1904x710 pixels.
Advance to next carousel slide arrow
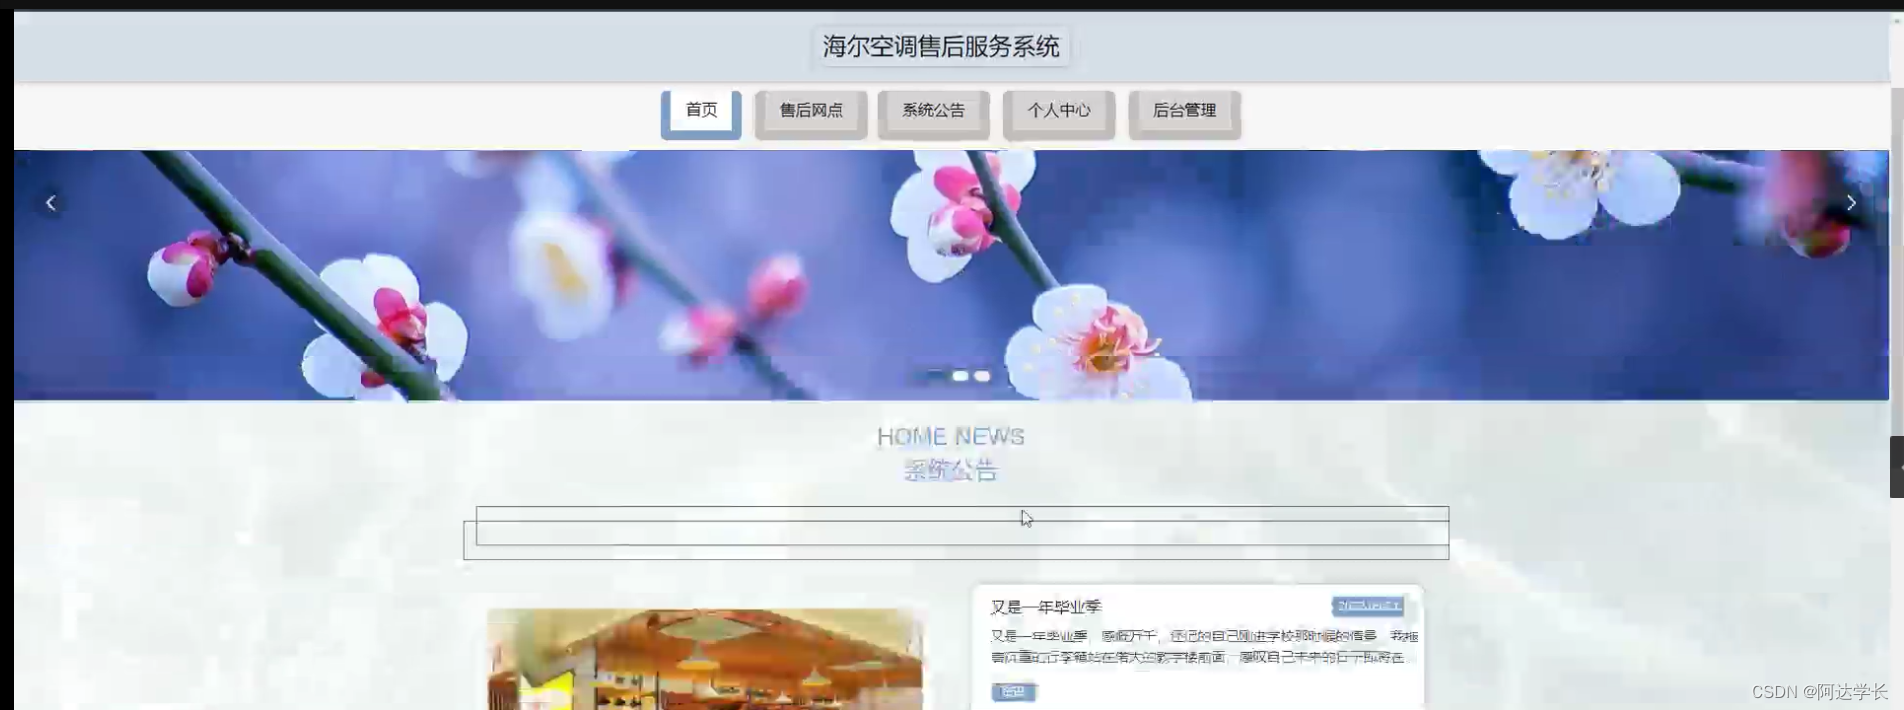1851,203
